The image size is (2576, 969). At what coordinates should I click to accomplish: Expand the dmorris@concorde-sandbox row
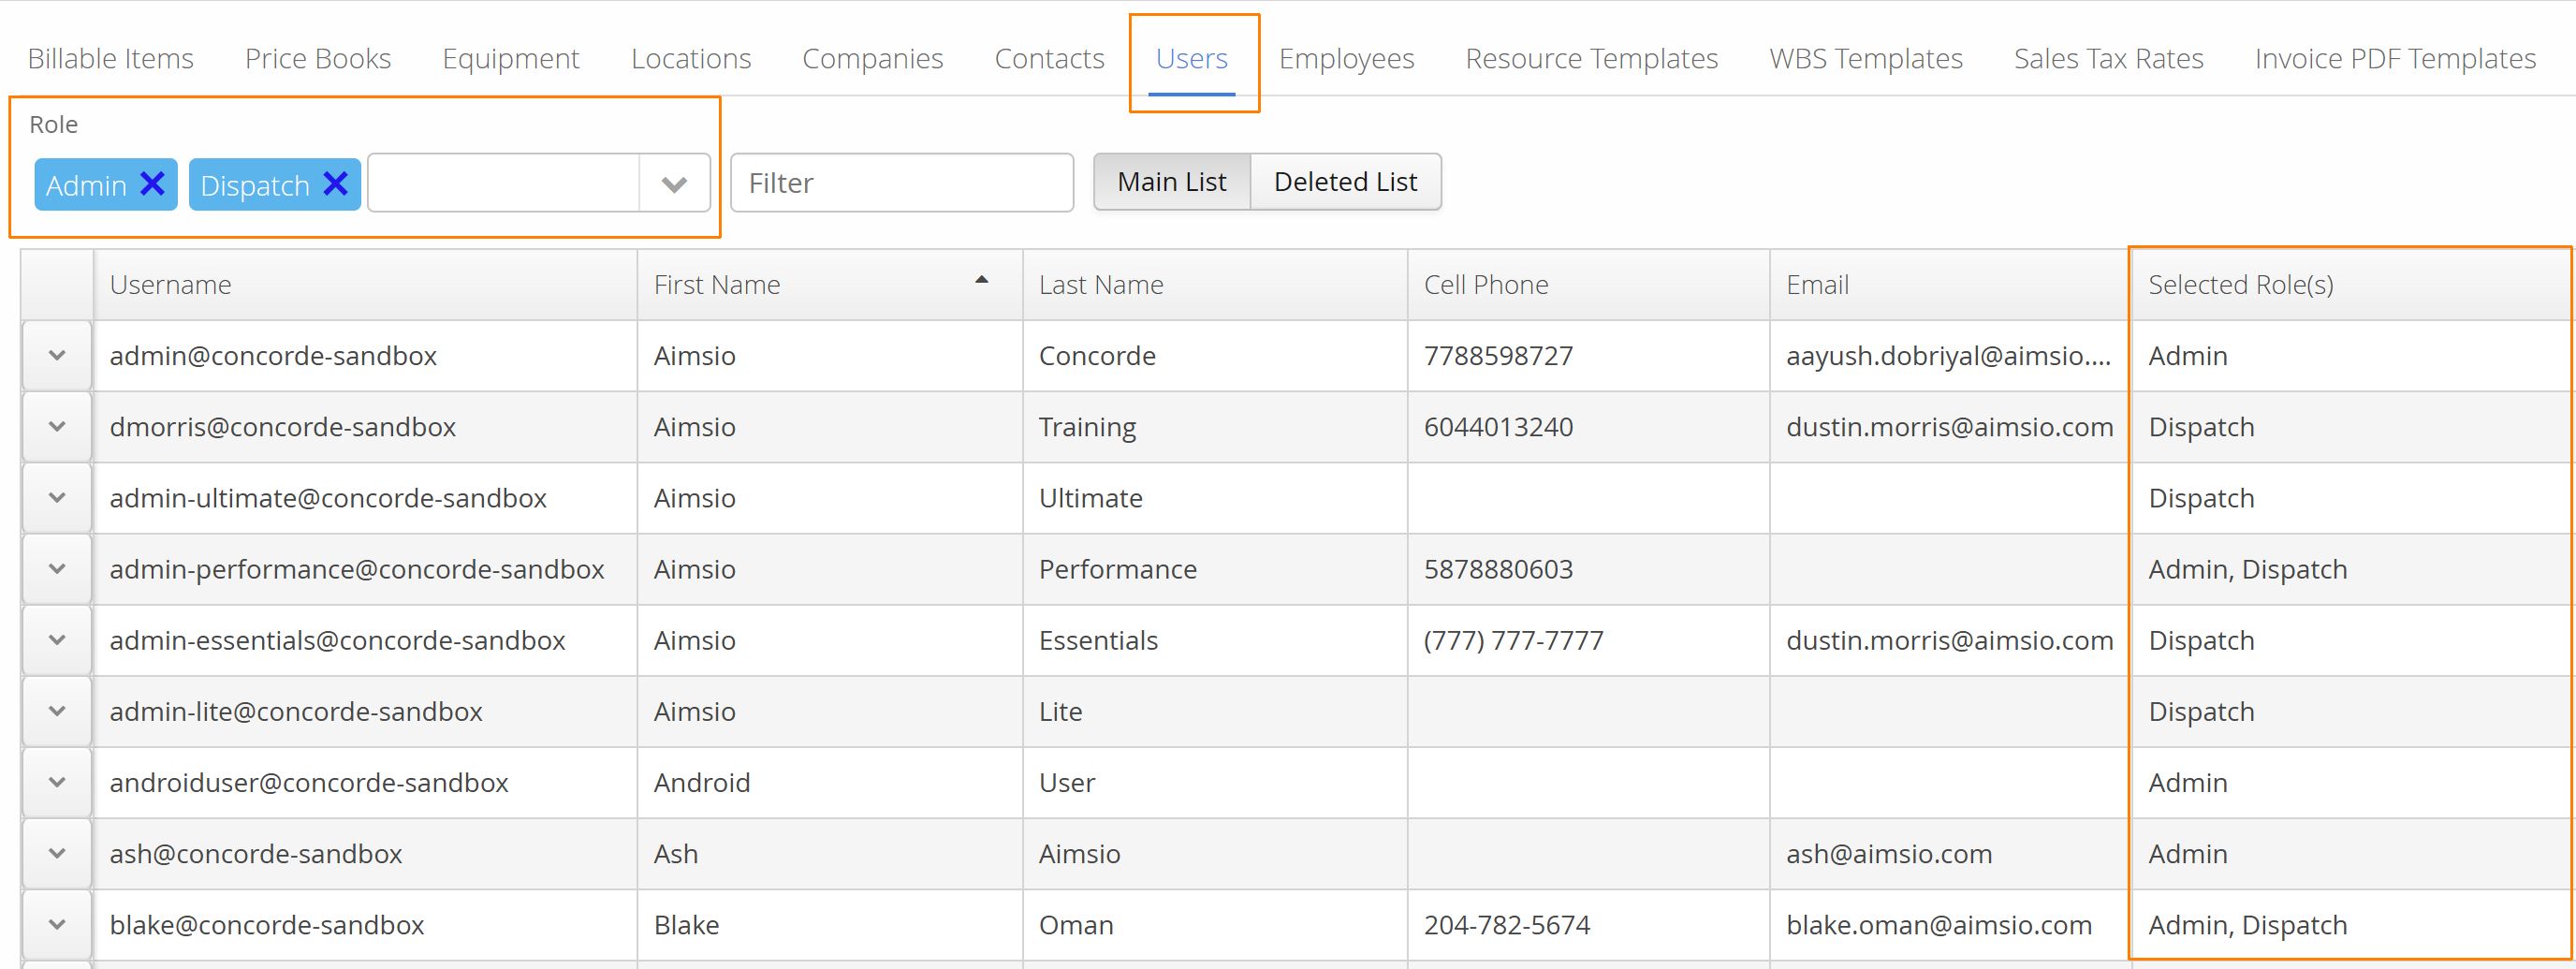tap(57, 427)
